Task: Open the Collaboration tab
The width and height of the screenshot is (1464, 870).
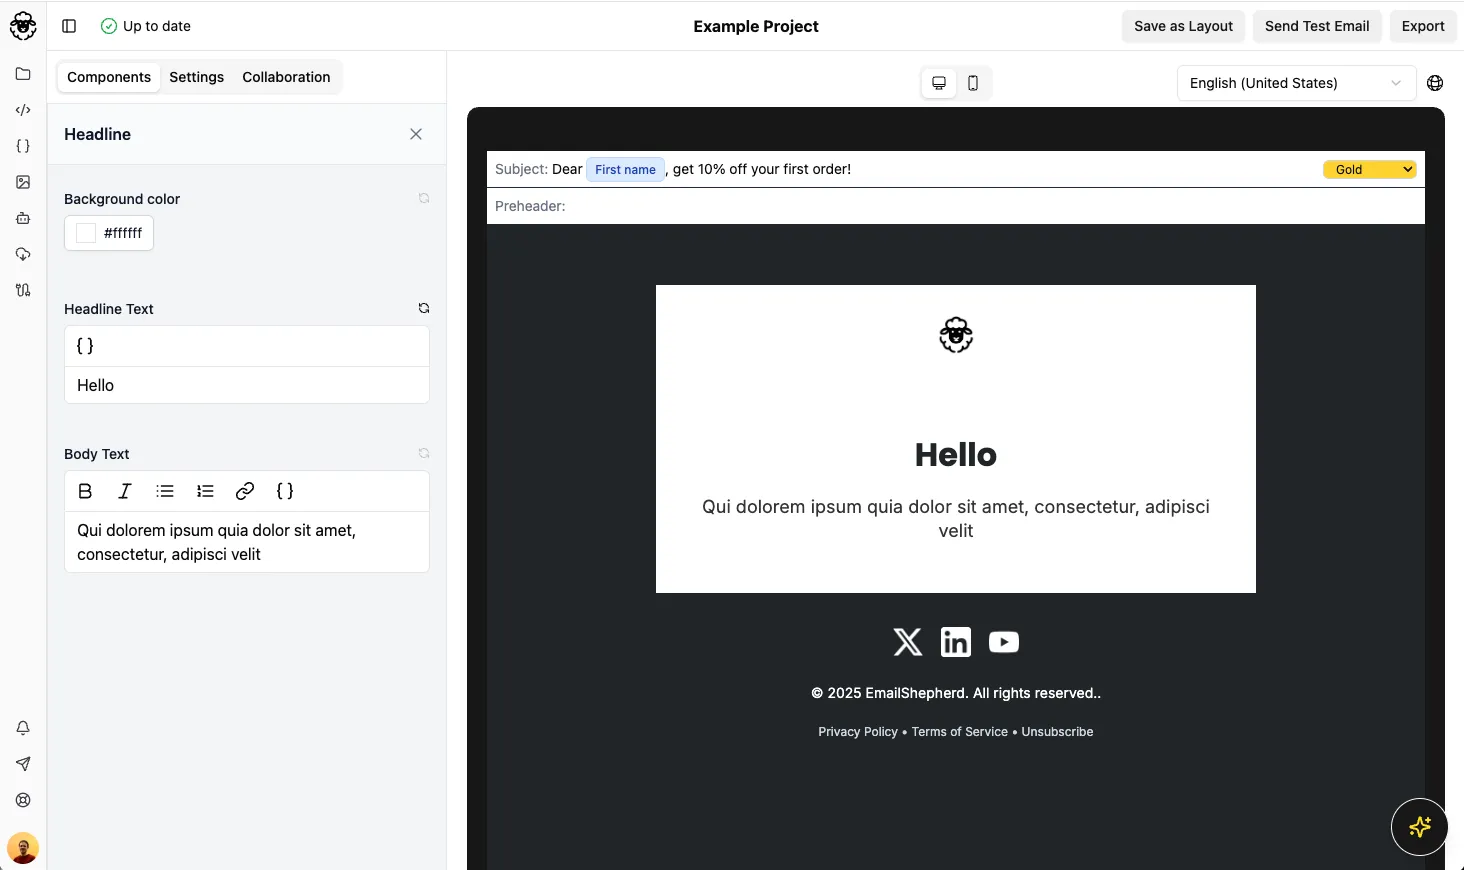Action: click(x=286, y=77)
